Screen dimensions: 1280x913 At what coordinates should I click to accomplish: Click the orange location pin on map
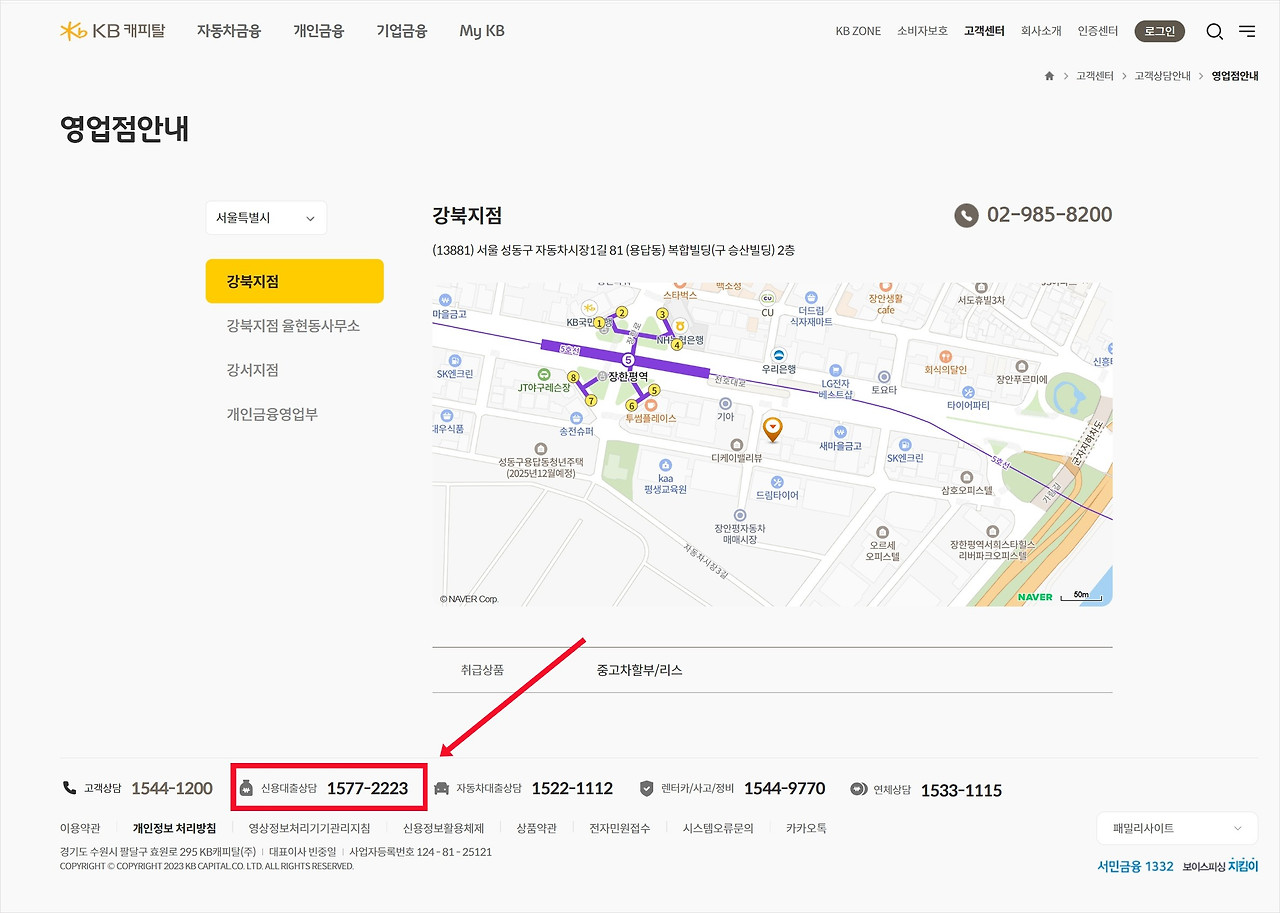772,429
